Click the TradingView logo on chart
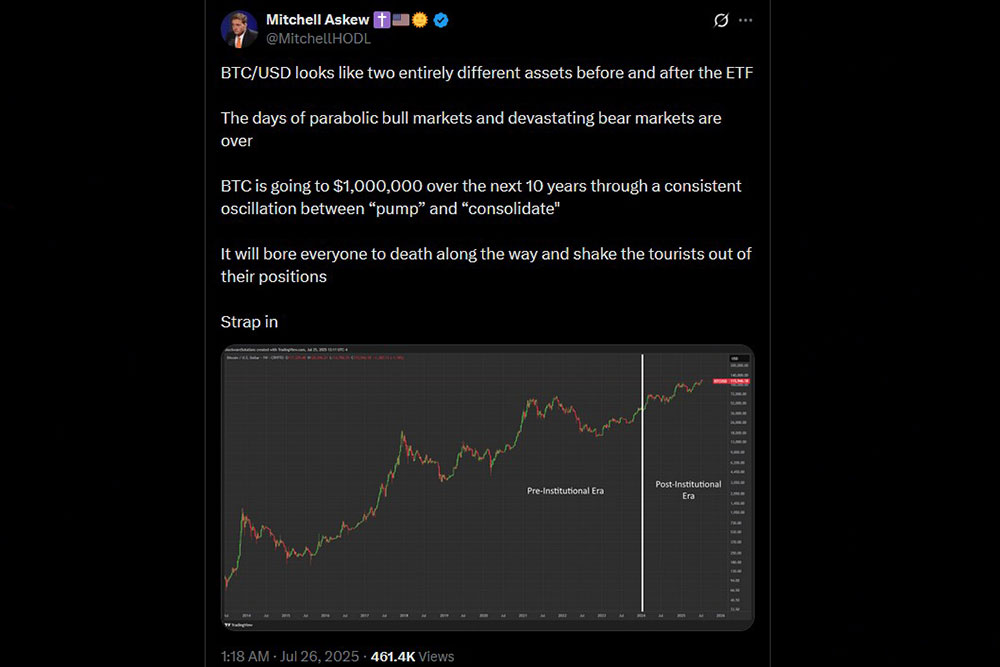The width and height of the screenshot is (1000, 667). click(x=239, y=625)
